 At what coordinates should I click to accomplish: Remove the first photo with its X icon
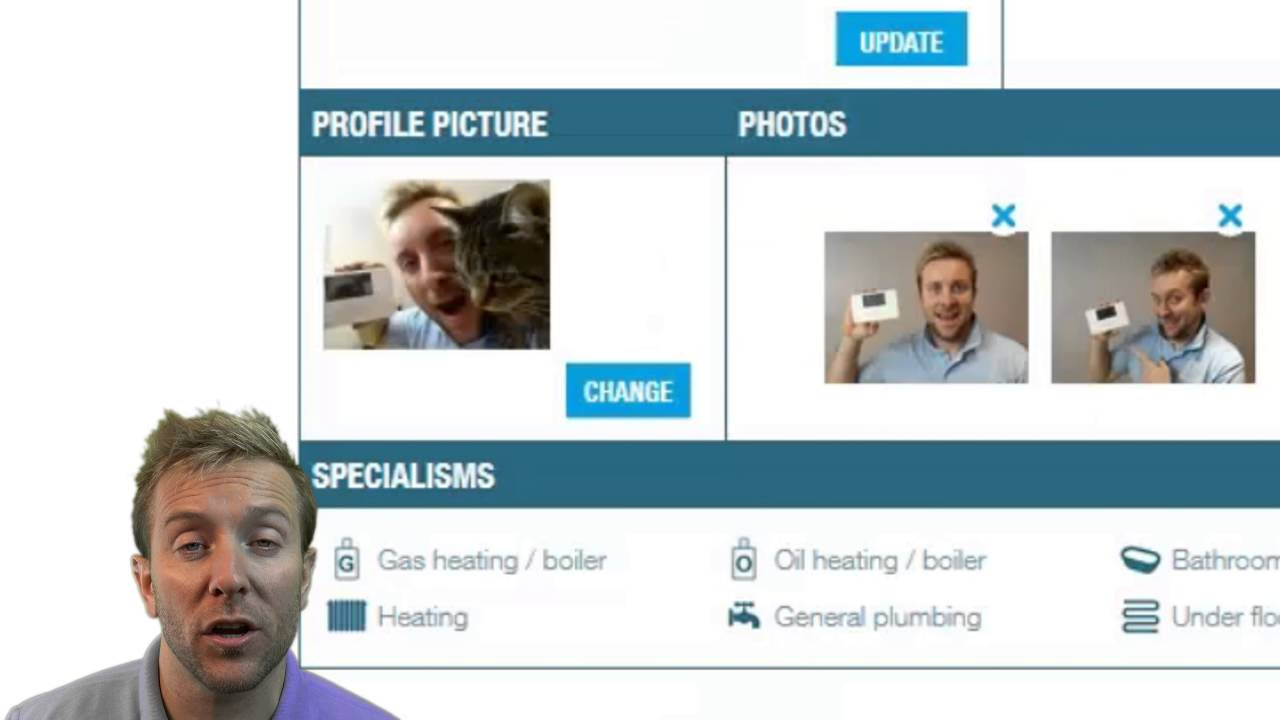click(1003, 216)
